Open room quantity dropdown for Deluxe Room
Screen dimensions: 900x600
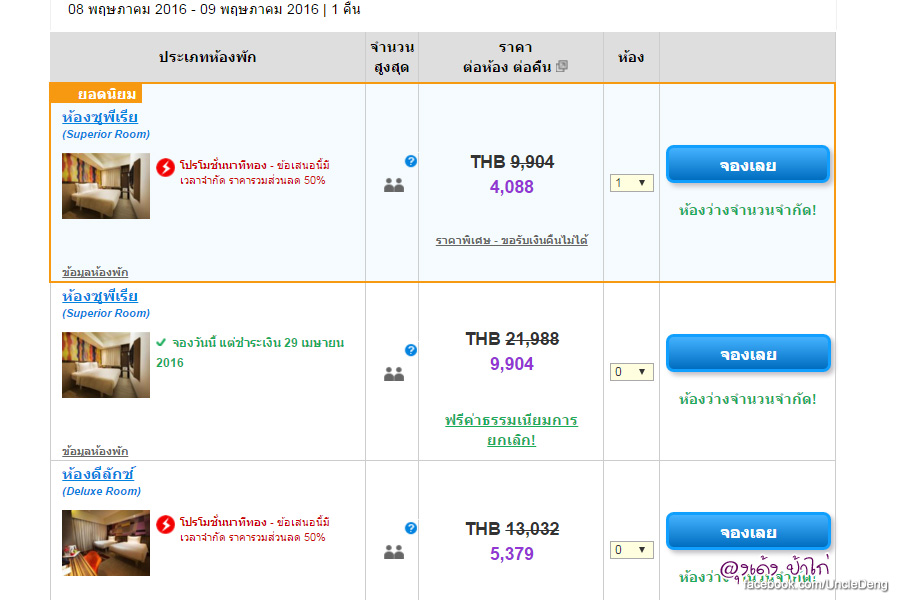point(632,550)
